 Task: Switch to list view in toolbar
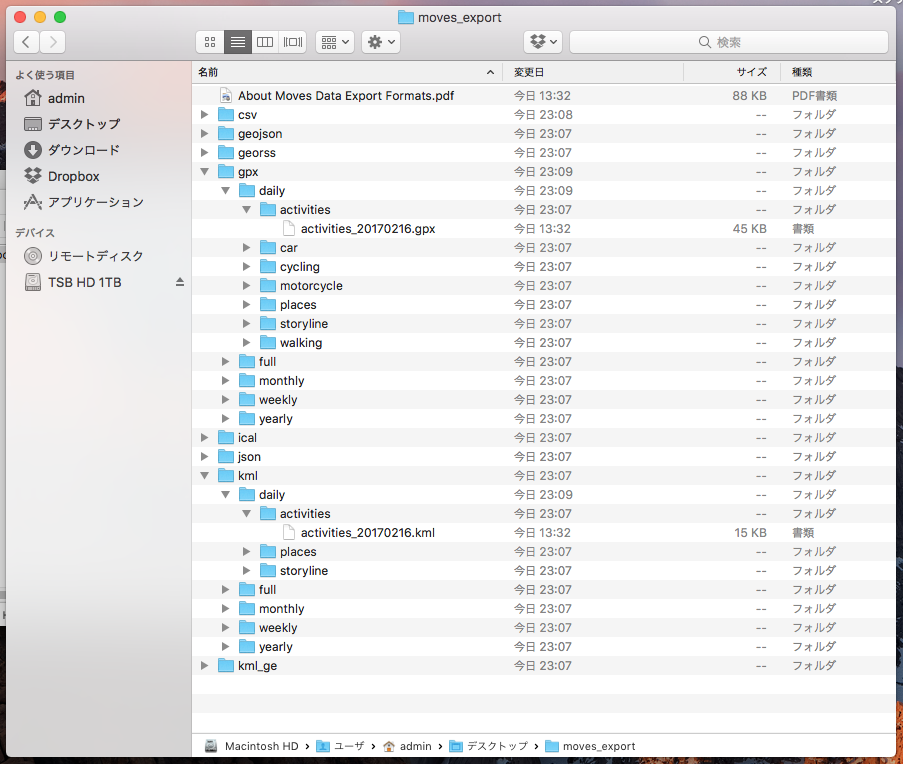pos(237,42)
